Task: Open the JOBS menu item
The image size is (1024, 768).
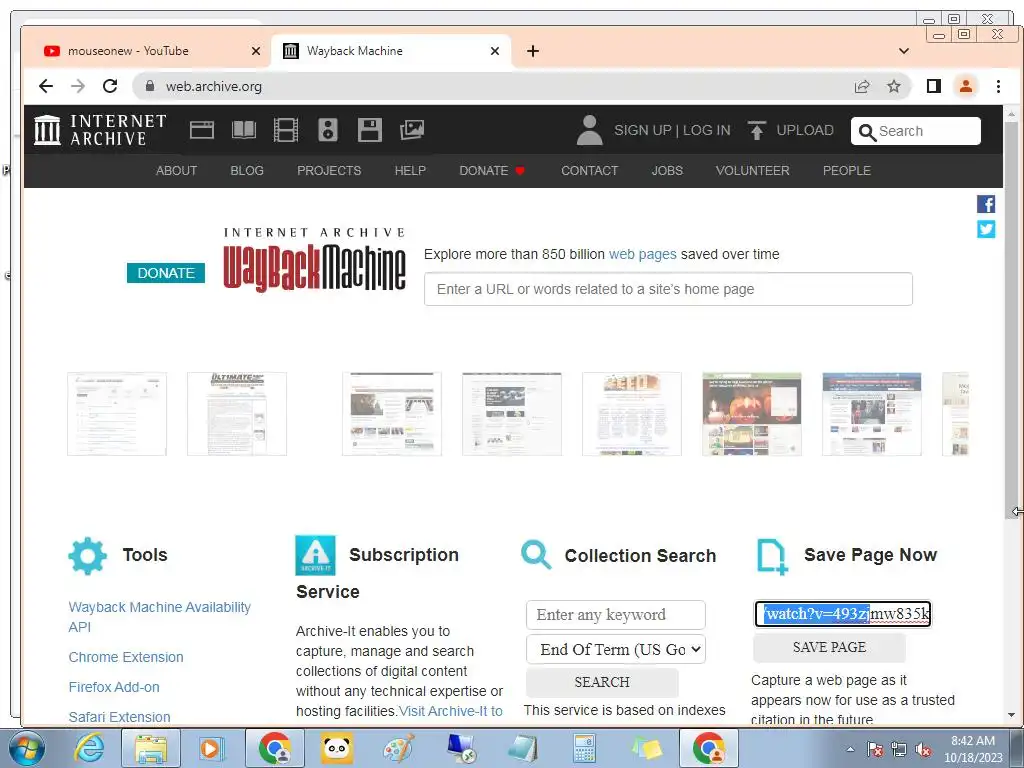Action: pyautogui.click(x=667, y=170)
